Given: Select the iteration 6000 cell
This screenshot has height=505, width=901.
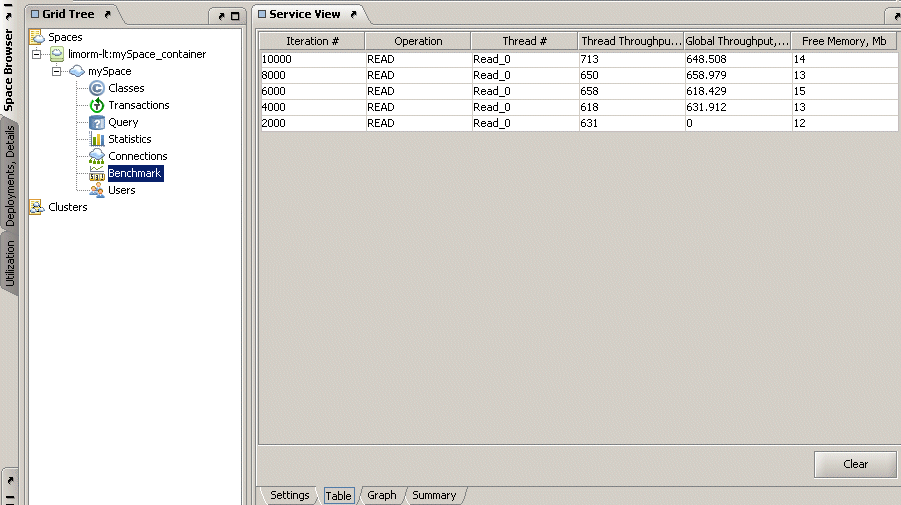Looking at the screenshot, I should (x=313, y=91).
